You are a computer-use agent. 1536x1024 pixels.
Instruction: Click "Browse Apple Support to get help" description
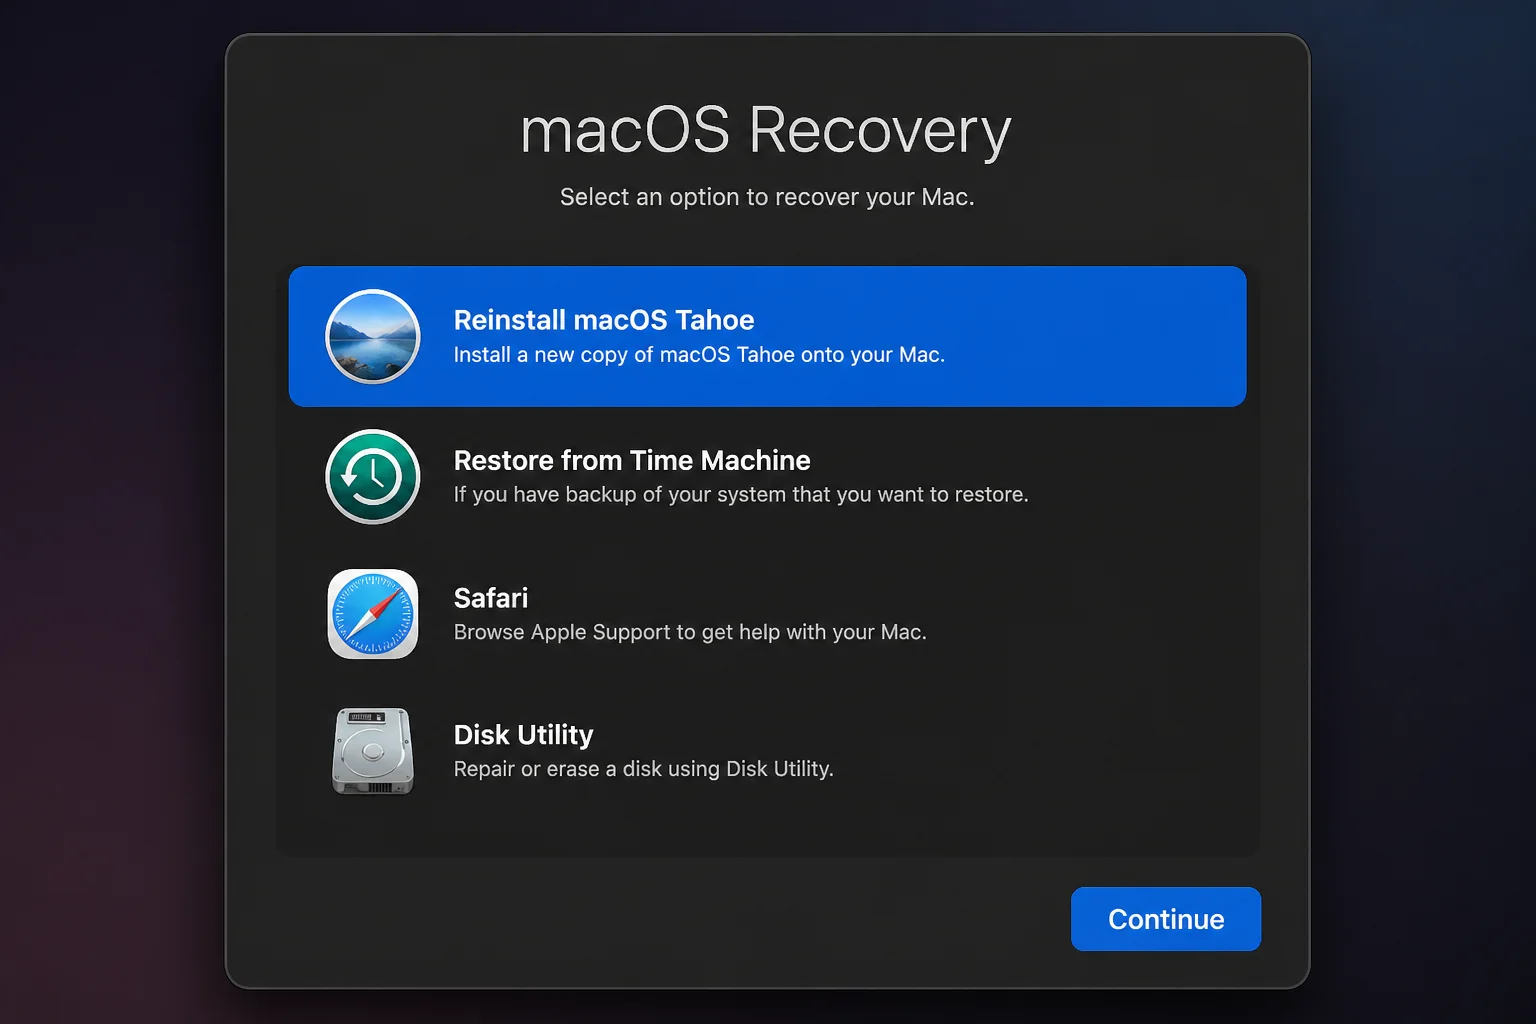click(690, 632)
